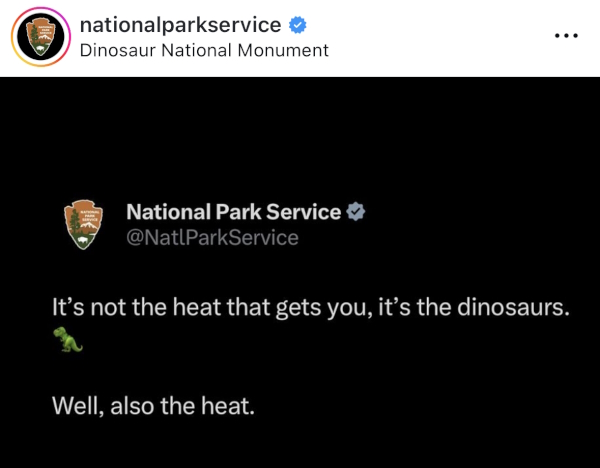Click the nationalparkservice username in header
The height and width of the screenshot is (468, 600).
click(x=180, y=25)
